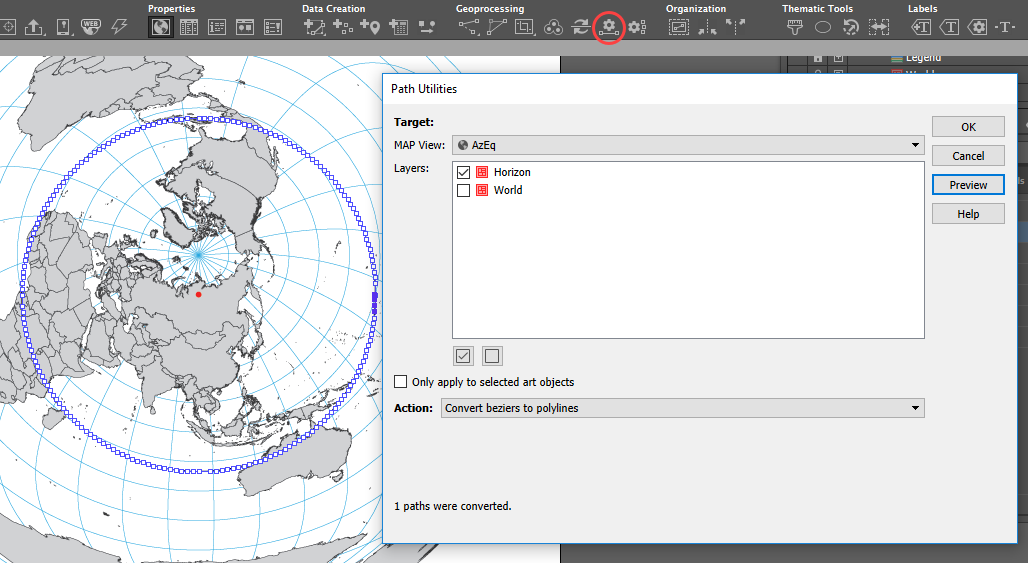Click the plus-polygon icon under Data Creation
This screenshot has width=1028, height=563.
[x=315, y=27]
